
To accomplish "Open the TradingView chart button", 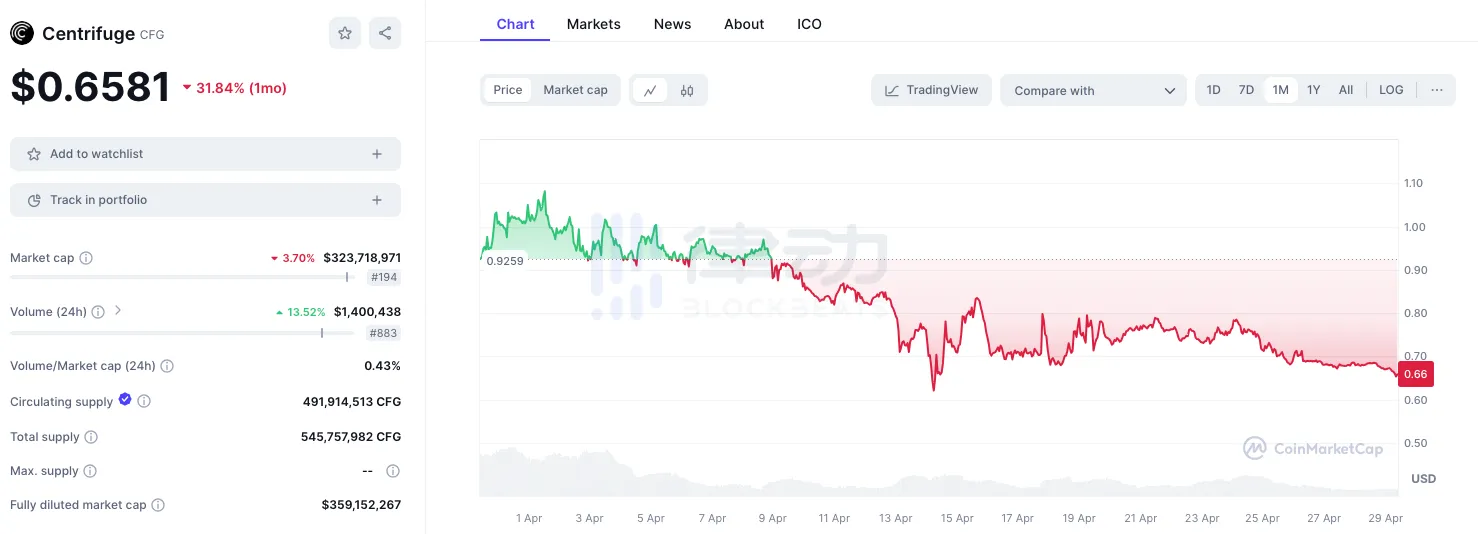I will 931,90.
